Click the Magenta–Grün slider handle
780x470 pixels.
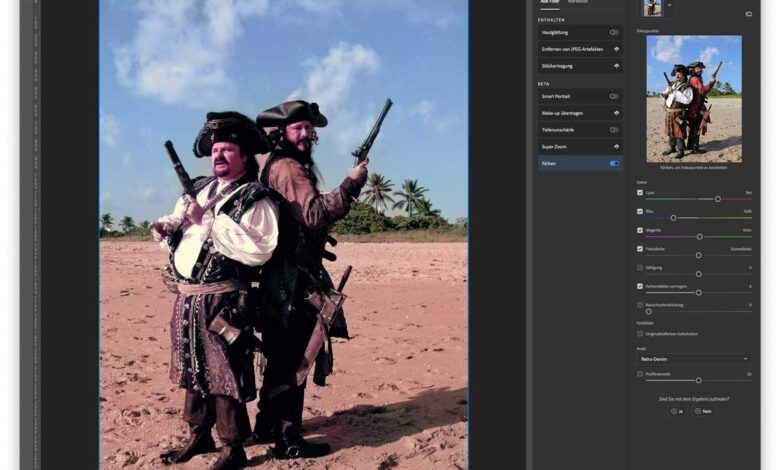pyautogui.click(x=700, y=237)
